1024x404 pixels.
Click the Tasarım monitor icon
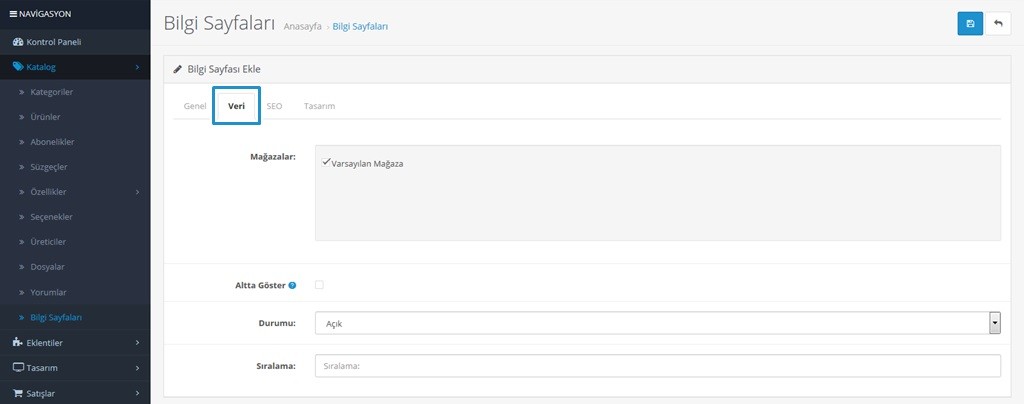[x=17, y=367]
